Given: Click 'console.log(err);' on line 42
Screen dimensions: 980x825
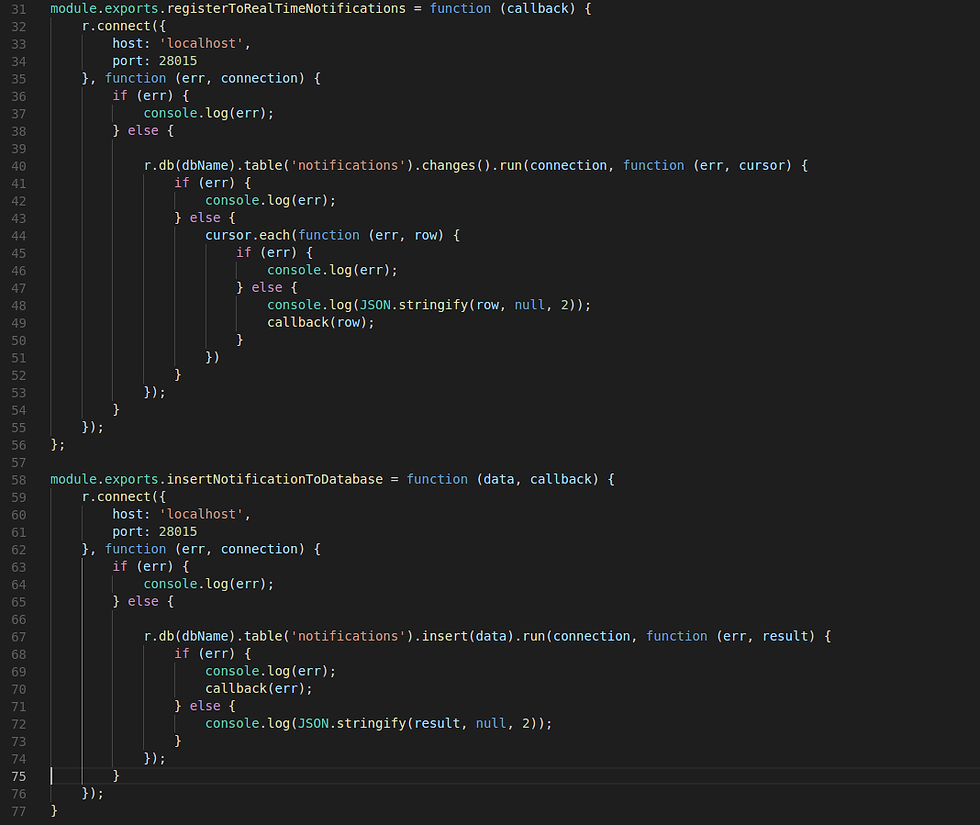Looking at the screenshot, I should 271,201.
